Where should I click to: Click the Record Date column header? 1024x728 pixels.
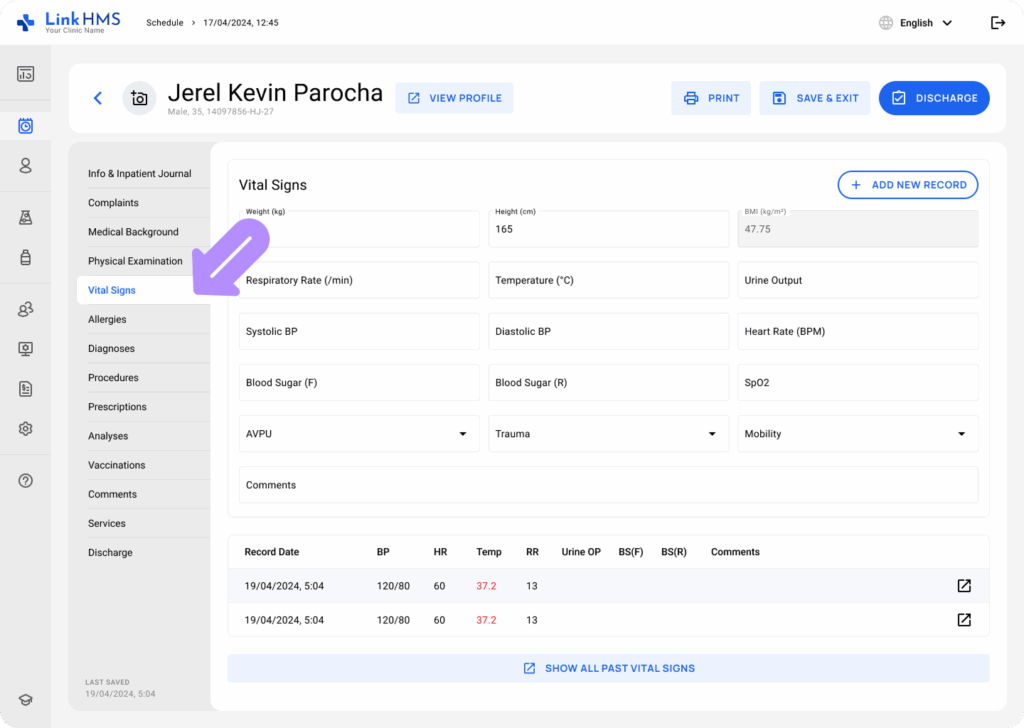coord(272,552)
